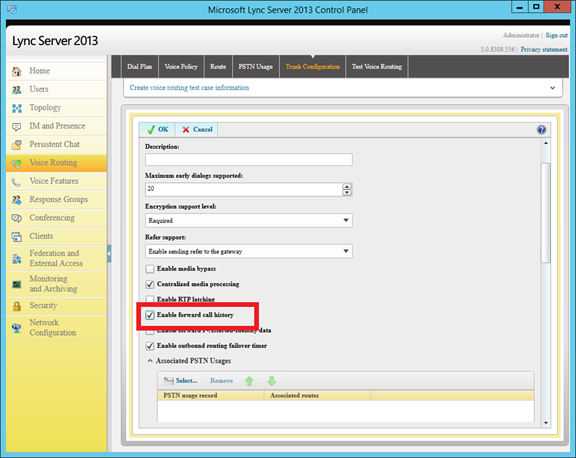The image size is (576, 458).
Task: Collapse Associated PSTN Usages section
Action: [x=150, y=361]
